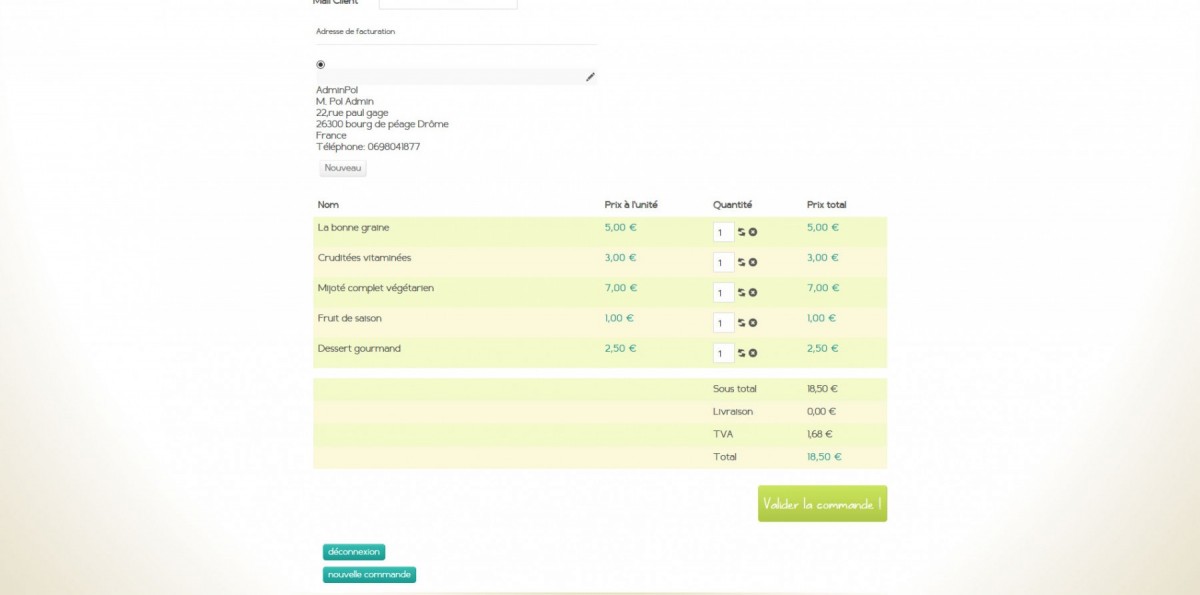Screen dimensions: 1200x595
Task: Delete Crudités vitaminées from the order
Action: click(753, 262)
